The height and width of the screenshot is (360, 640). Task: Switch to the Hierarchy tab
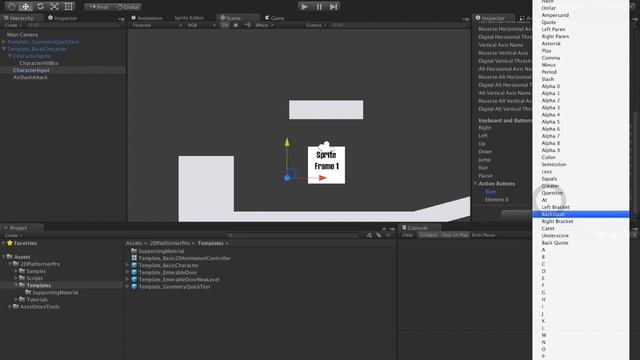pyautogui.click(x=21, y=18)
